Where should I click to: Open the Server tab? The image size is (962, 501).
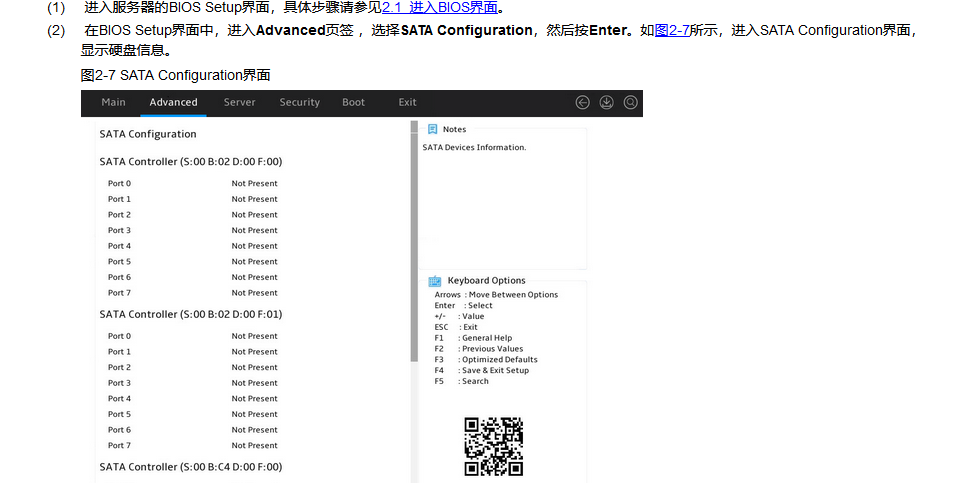239,102
